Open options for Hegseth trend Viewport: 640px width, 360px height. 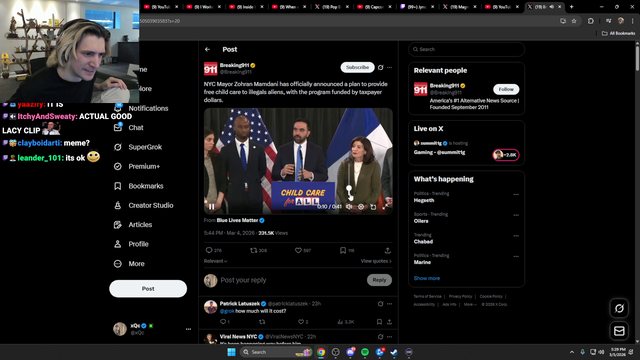(x=516, y=195)
